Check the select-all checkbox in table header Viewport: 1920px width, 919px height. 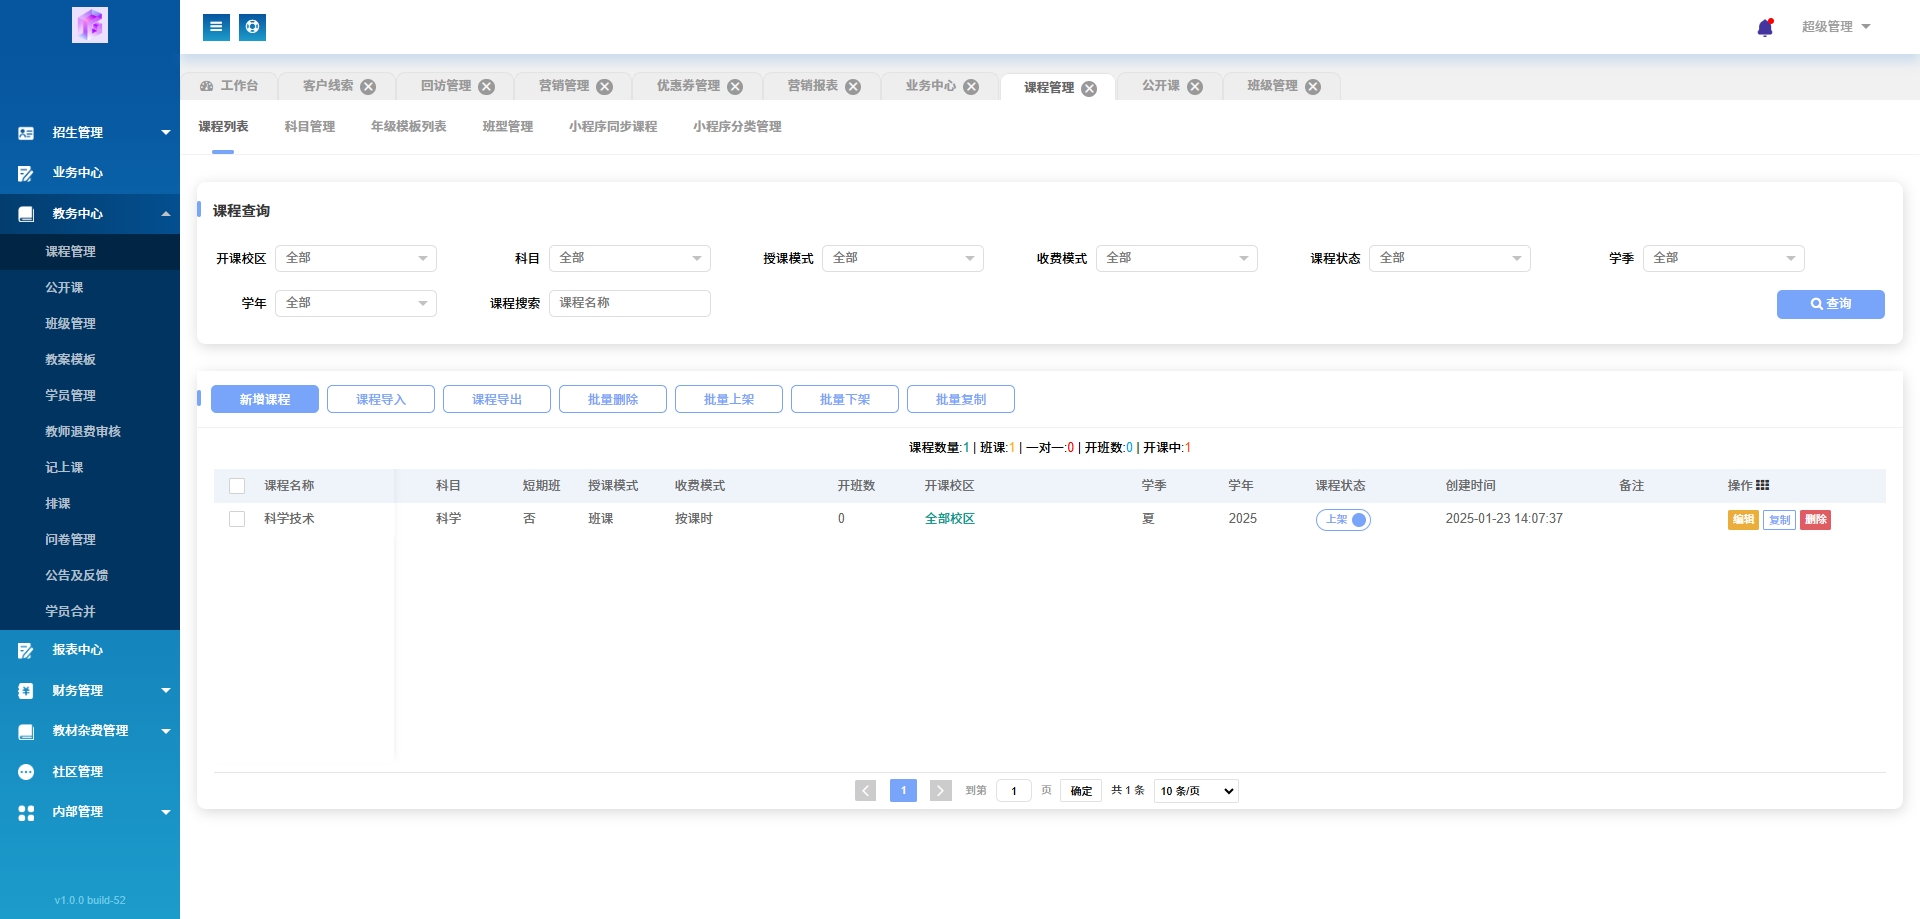tap(237, 486)
